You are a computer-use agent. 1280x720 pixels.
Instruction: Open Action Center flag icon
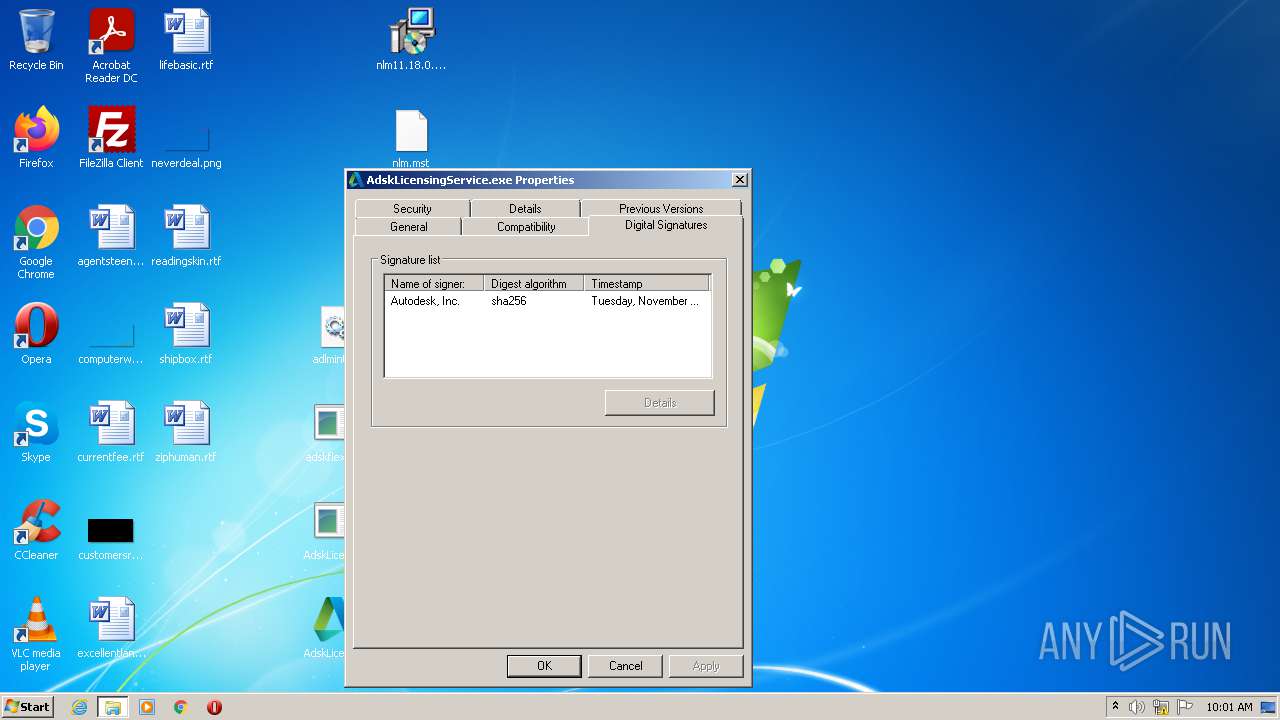pyautogui.click(x=1186, y=707)
